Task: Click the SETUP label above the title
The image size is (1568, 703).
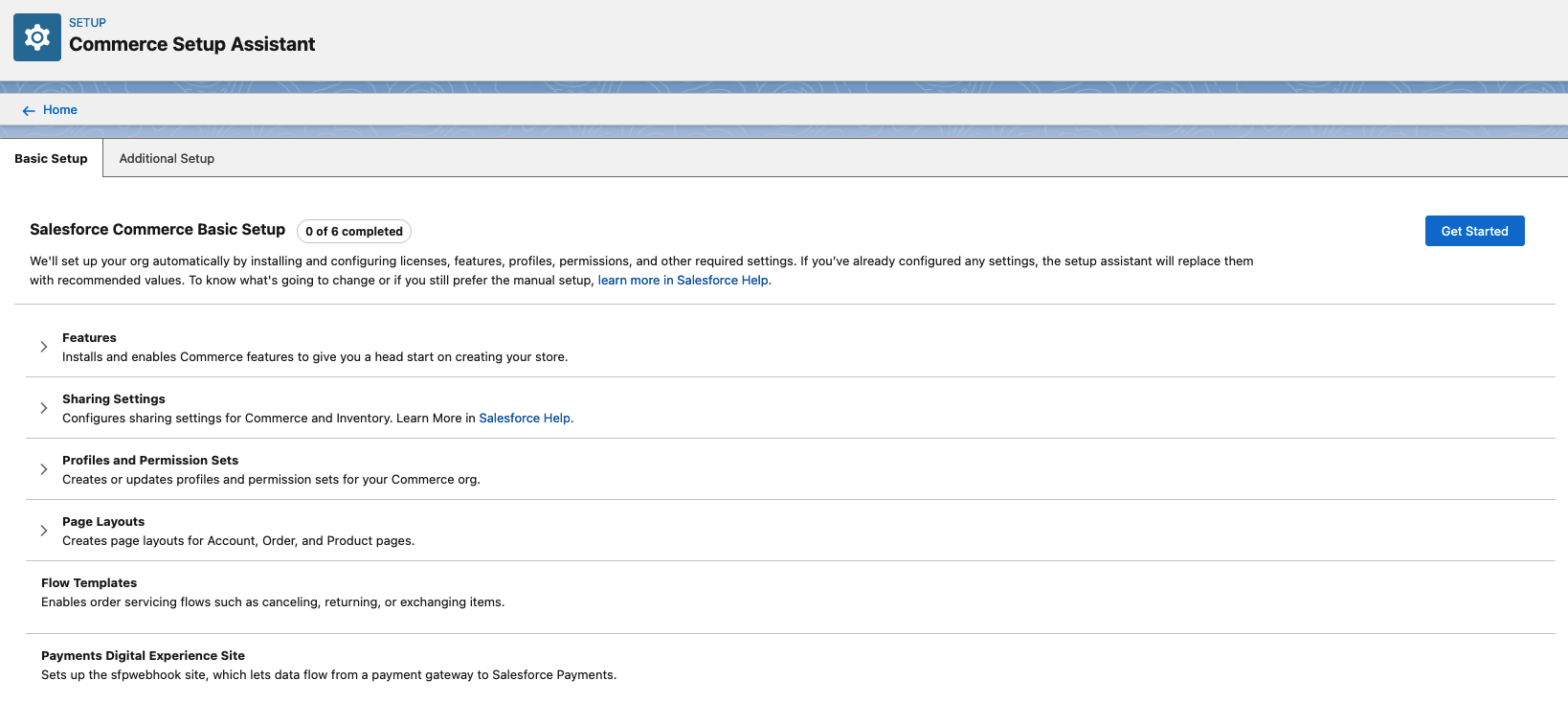Action: pos(87,22)
